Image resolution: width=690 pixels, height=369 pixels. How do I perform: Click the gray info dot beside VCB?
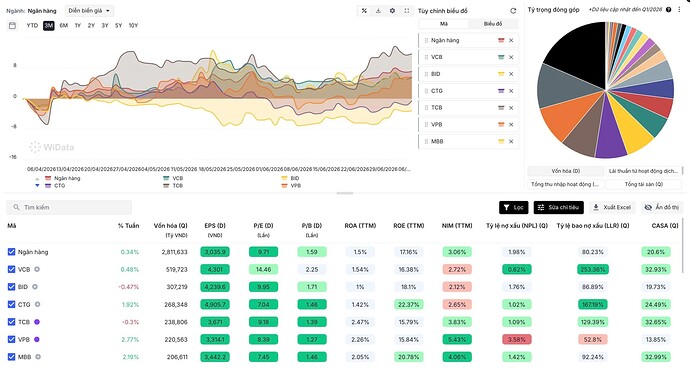pos(37,269)
